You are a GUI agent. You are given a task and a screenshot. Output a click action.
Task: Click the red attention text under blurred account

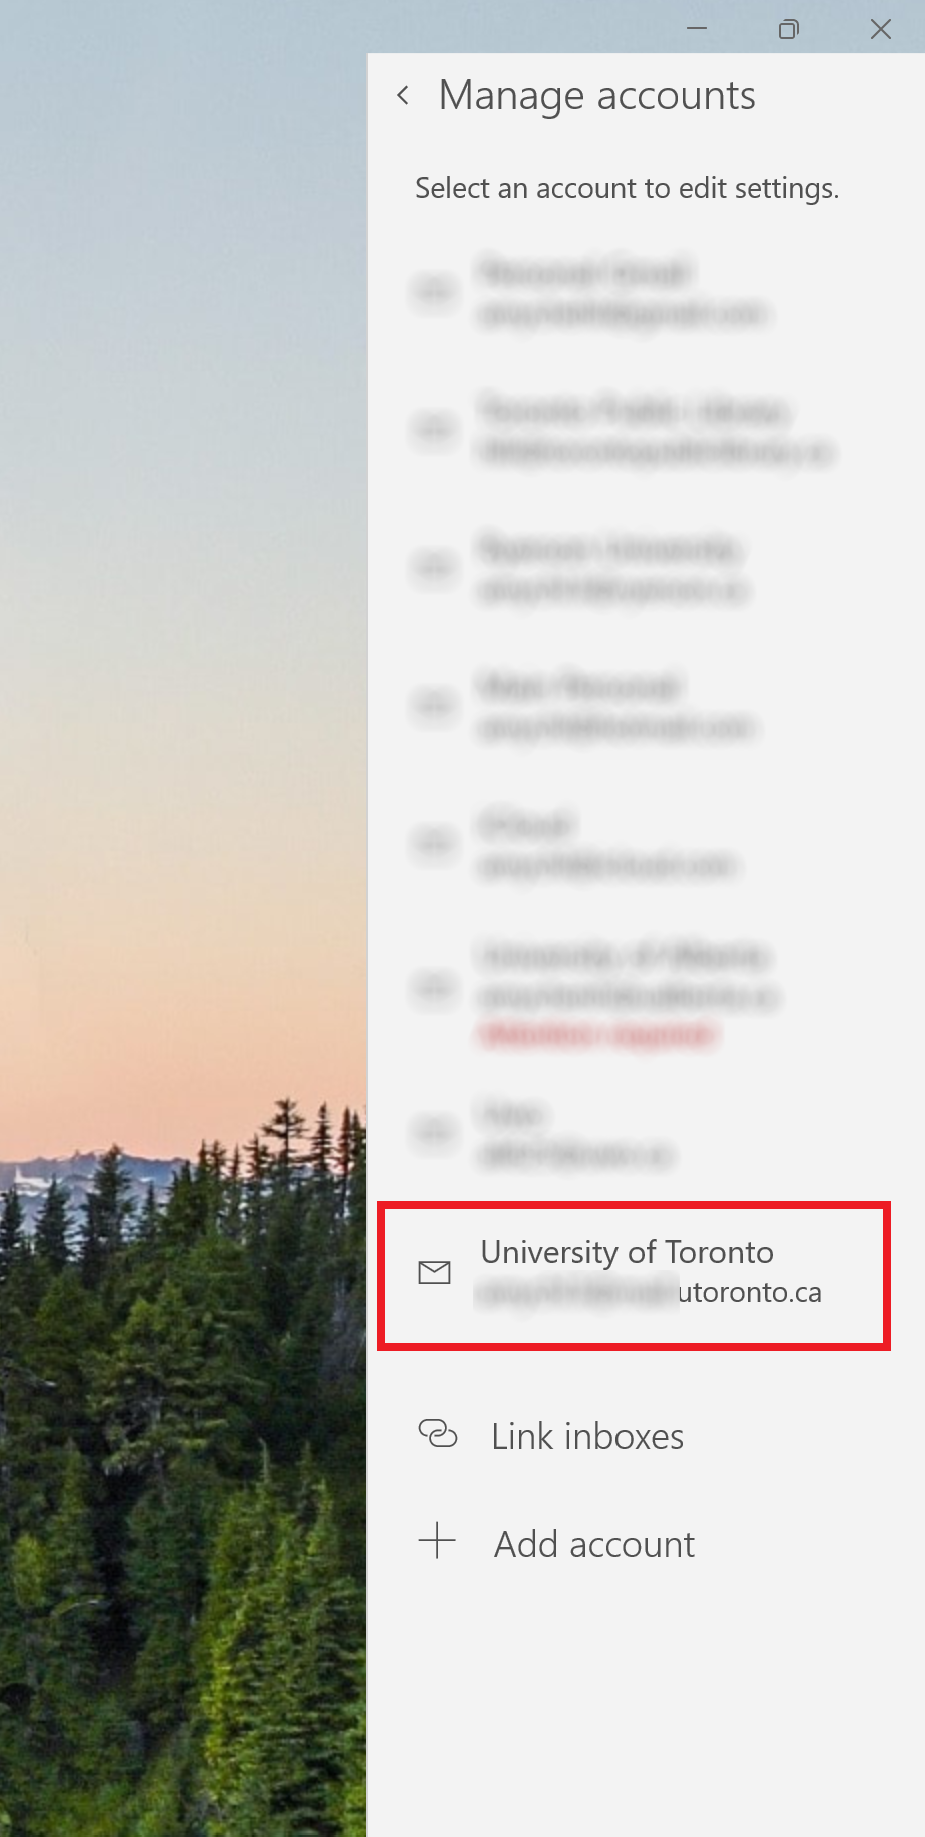point(598,1034)
